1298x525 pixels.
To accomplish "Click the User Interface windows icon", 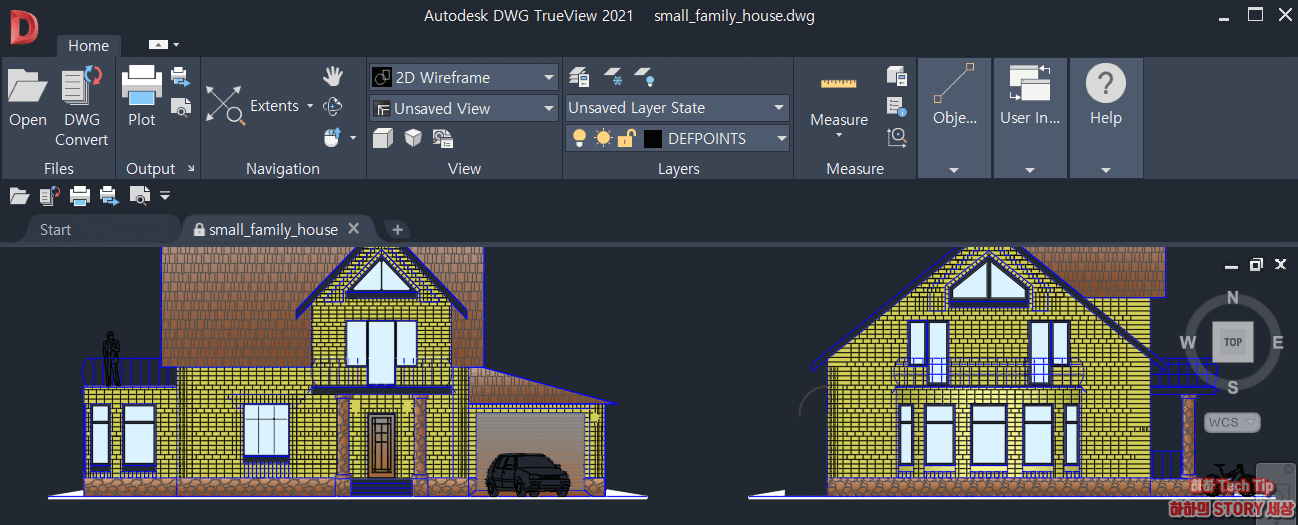I will [1030, 83].
